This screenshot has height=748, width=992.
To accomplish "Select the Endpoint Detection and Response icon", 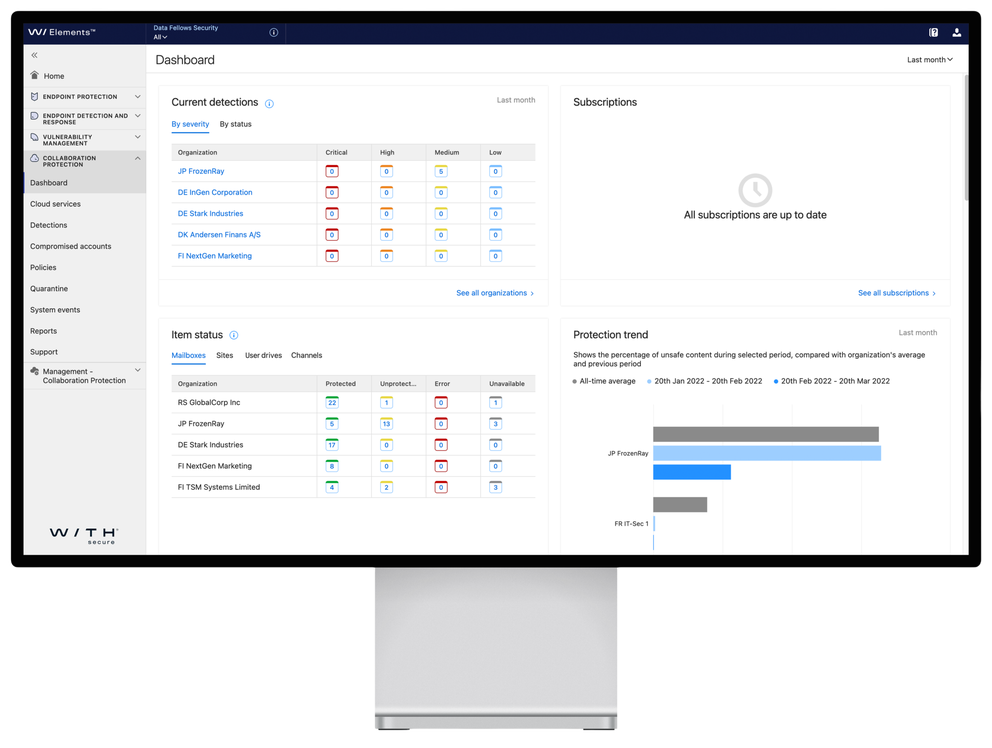I will 33,116.
